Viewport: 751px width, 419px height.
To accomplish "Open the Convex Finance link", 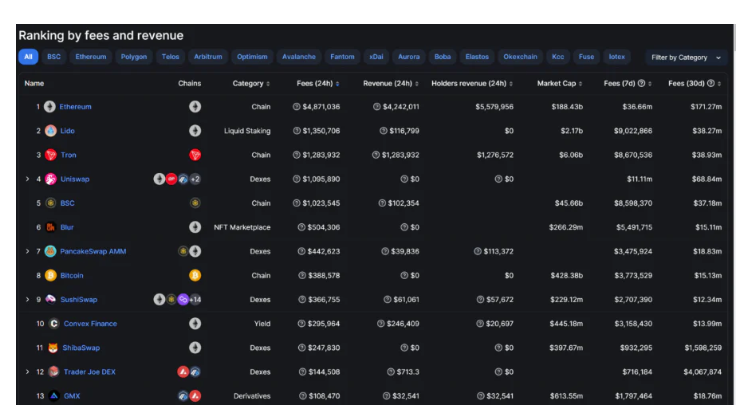I will click(90, 324).
